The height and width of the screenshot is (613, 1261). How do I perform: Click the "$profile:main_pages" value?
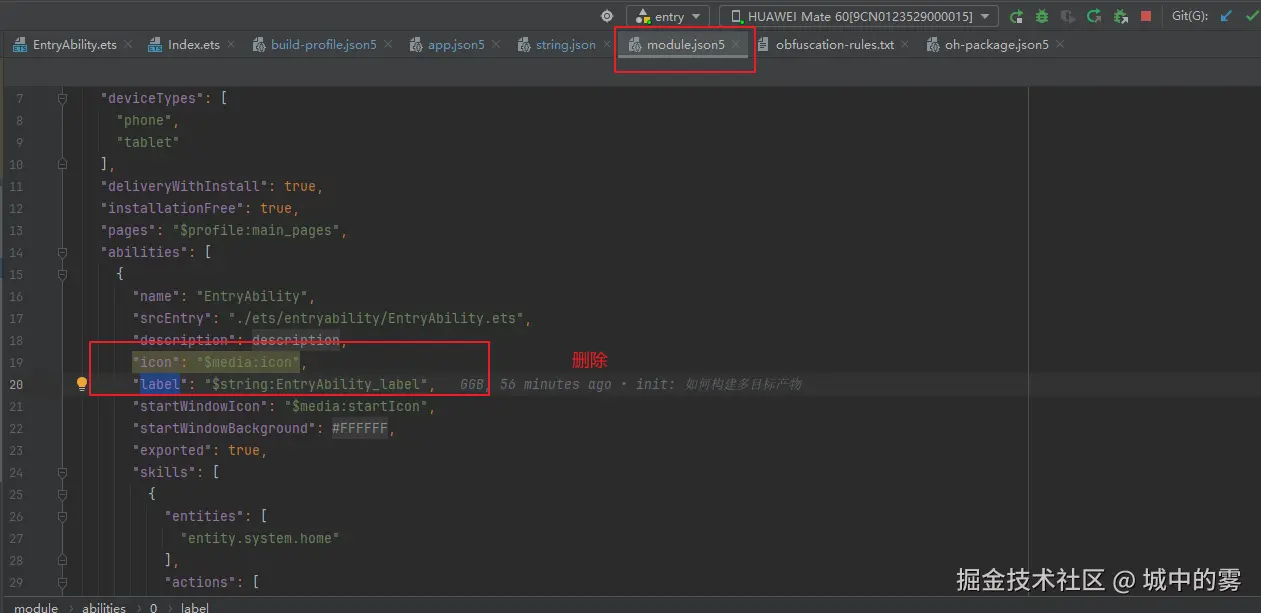tap(258, 230)
